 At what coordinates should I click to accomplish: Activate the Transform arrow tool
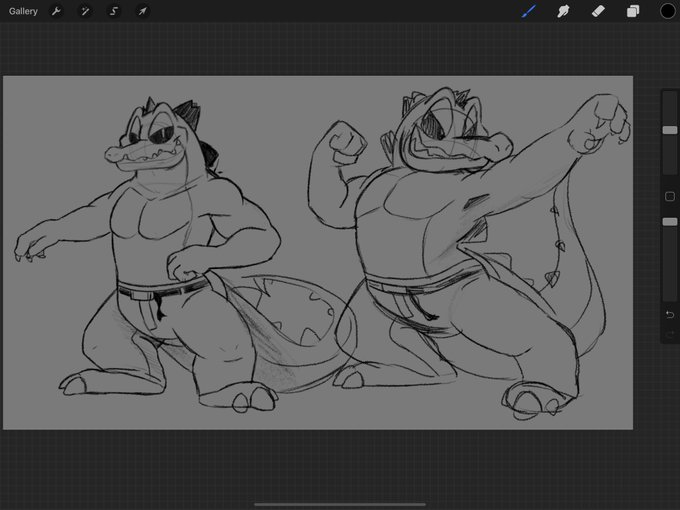click(142, 11)
